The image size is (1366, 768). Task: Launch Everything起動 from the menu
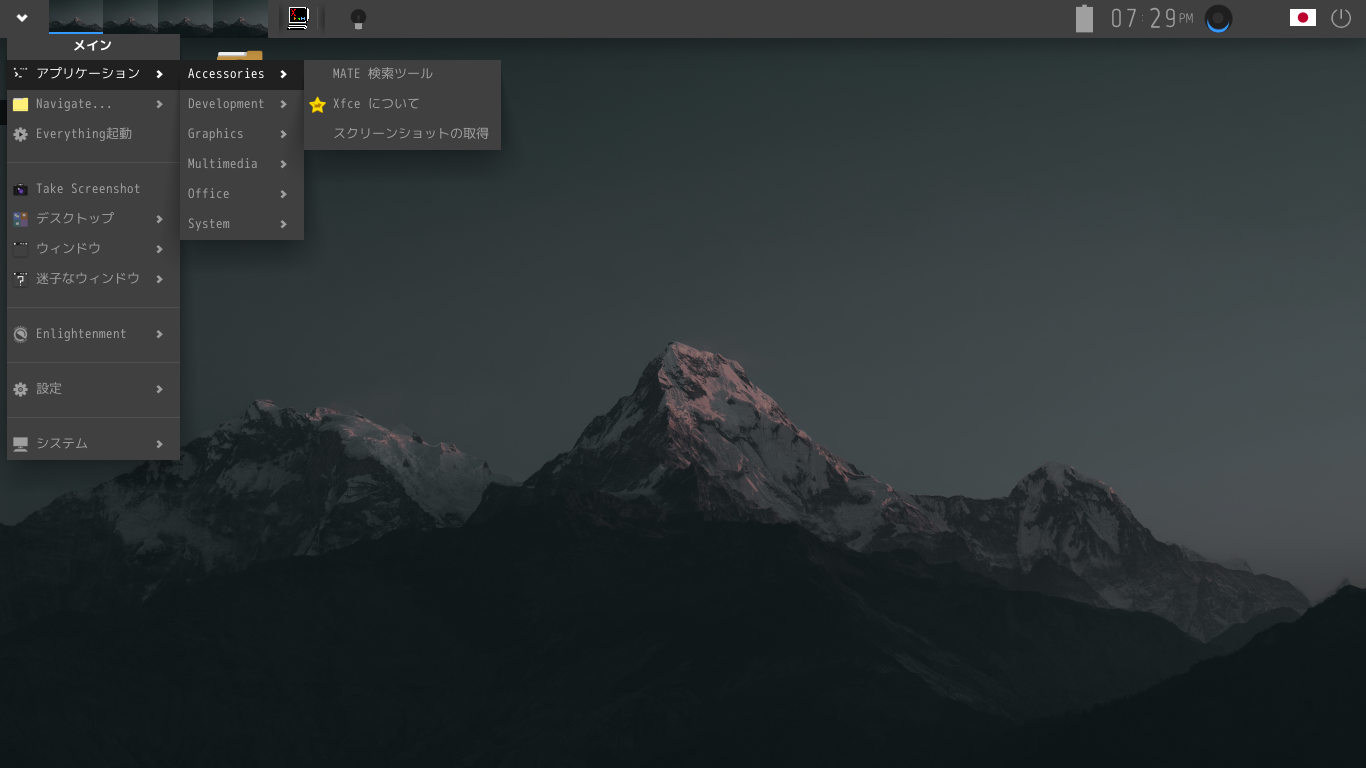93,134
